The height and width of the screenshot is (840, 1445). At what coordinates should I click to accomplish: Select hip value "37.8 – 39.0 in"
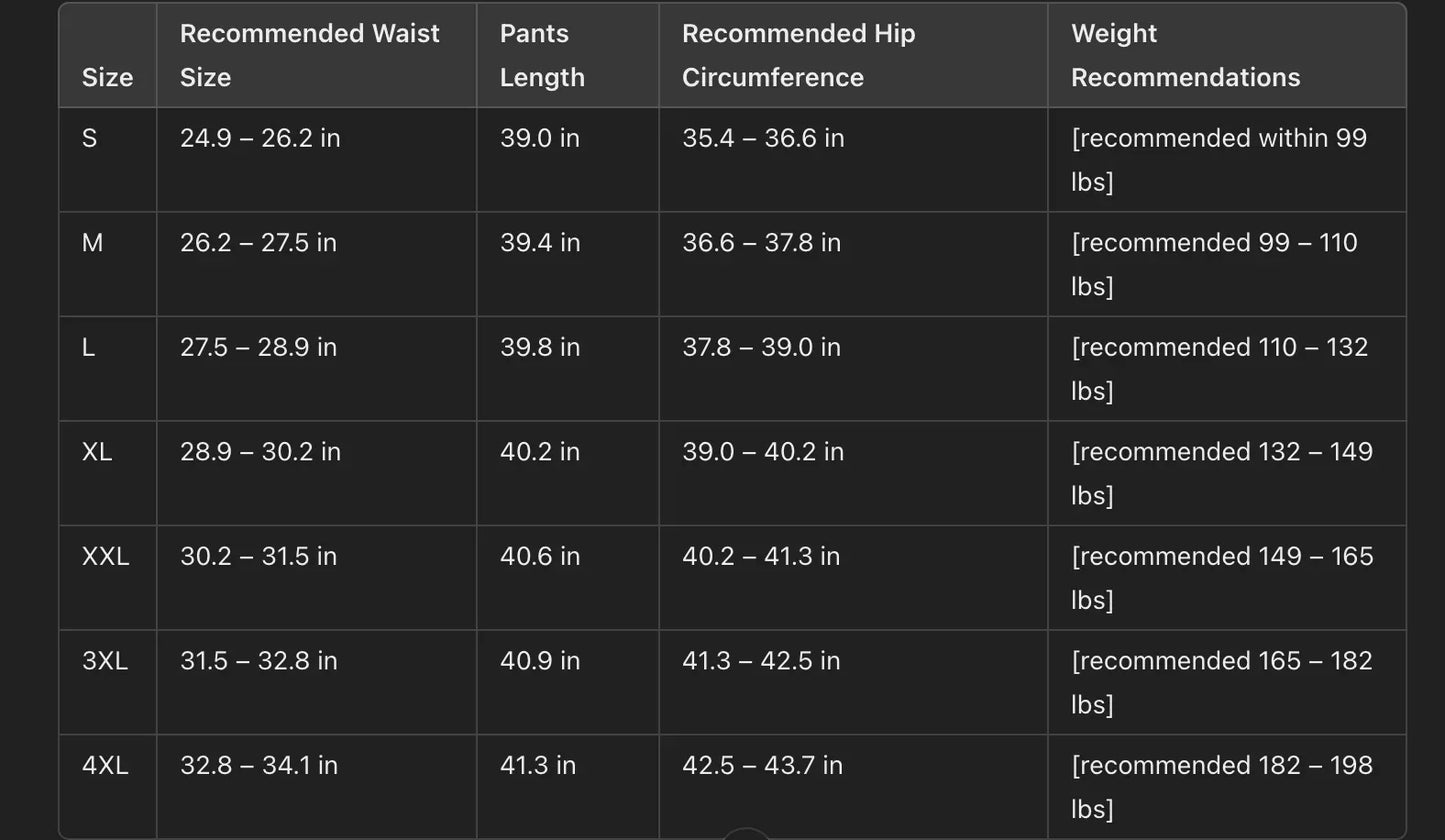(x=761, y=347)
